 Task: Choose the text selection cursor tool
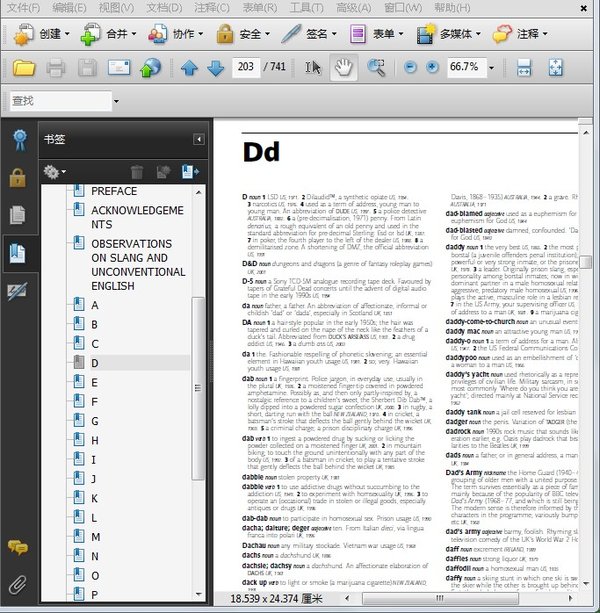coord(313,68)
